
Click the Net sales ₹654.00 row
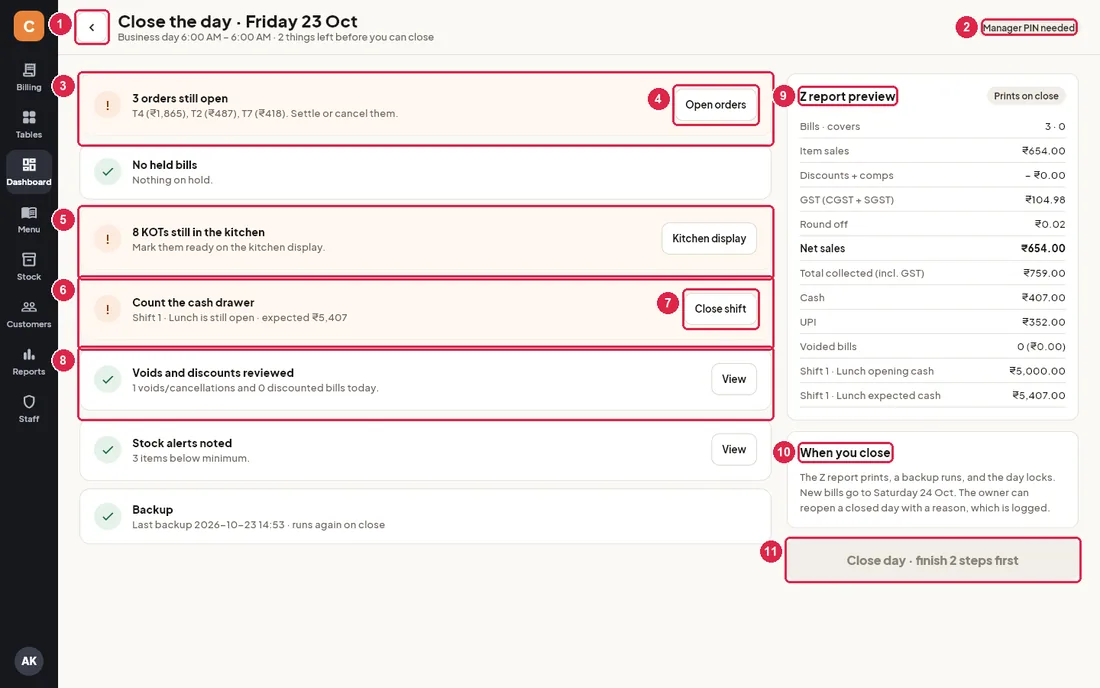coord(932,248)
